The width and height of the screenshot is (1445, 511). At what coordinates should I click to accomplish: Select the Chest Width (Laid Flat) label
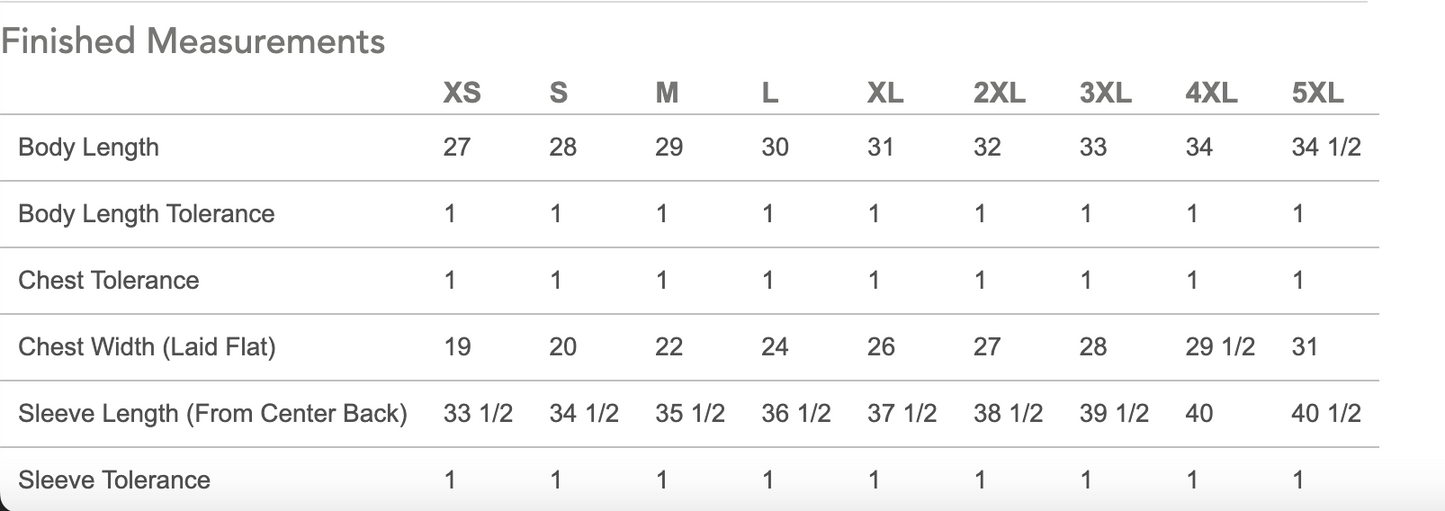146,347
